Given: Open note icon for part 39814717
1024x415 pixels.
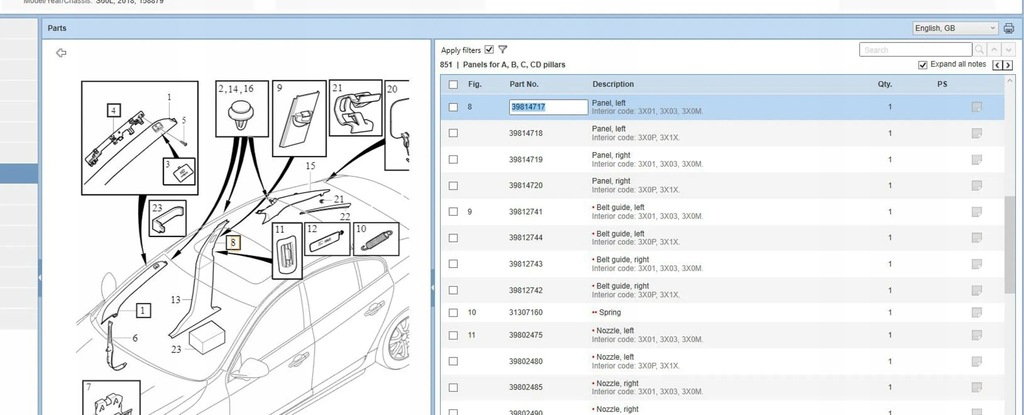Looking at the screenshot, I should [x=976, y=107].
